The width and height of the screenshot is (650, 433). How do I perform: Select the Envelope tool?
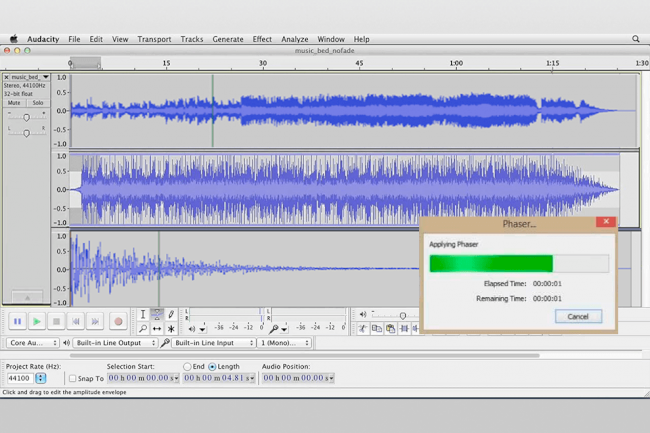(157, 314)
